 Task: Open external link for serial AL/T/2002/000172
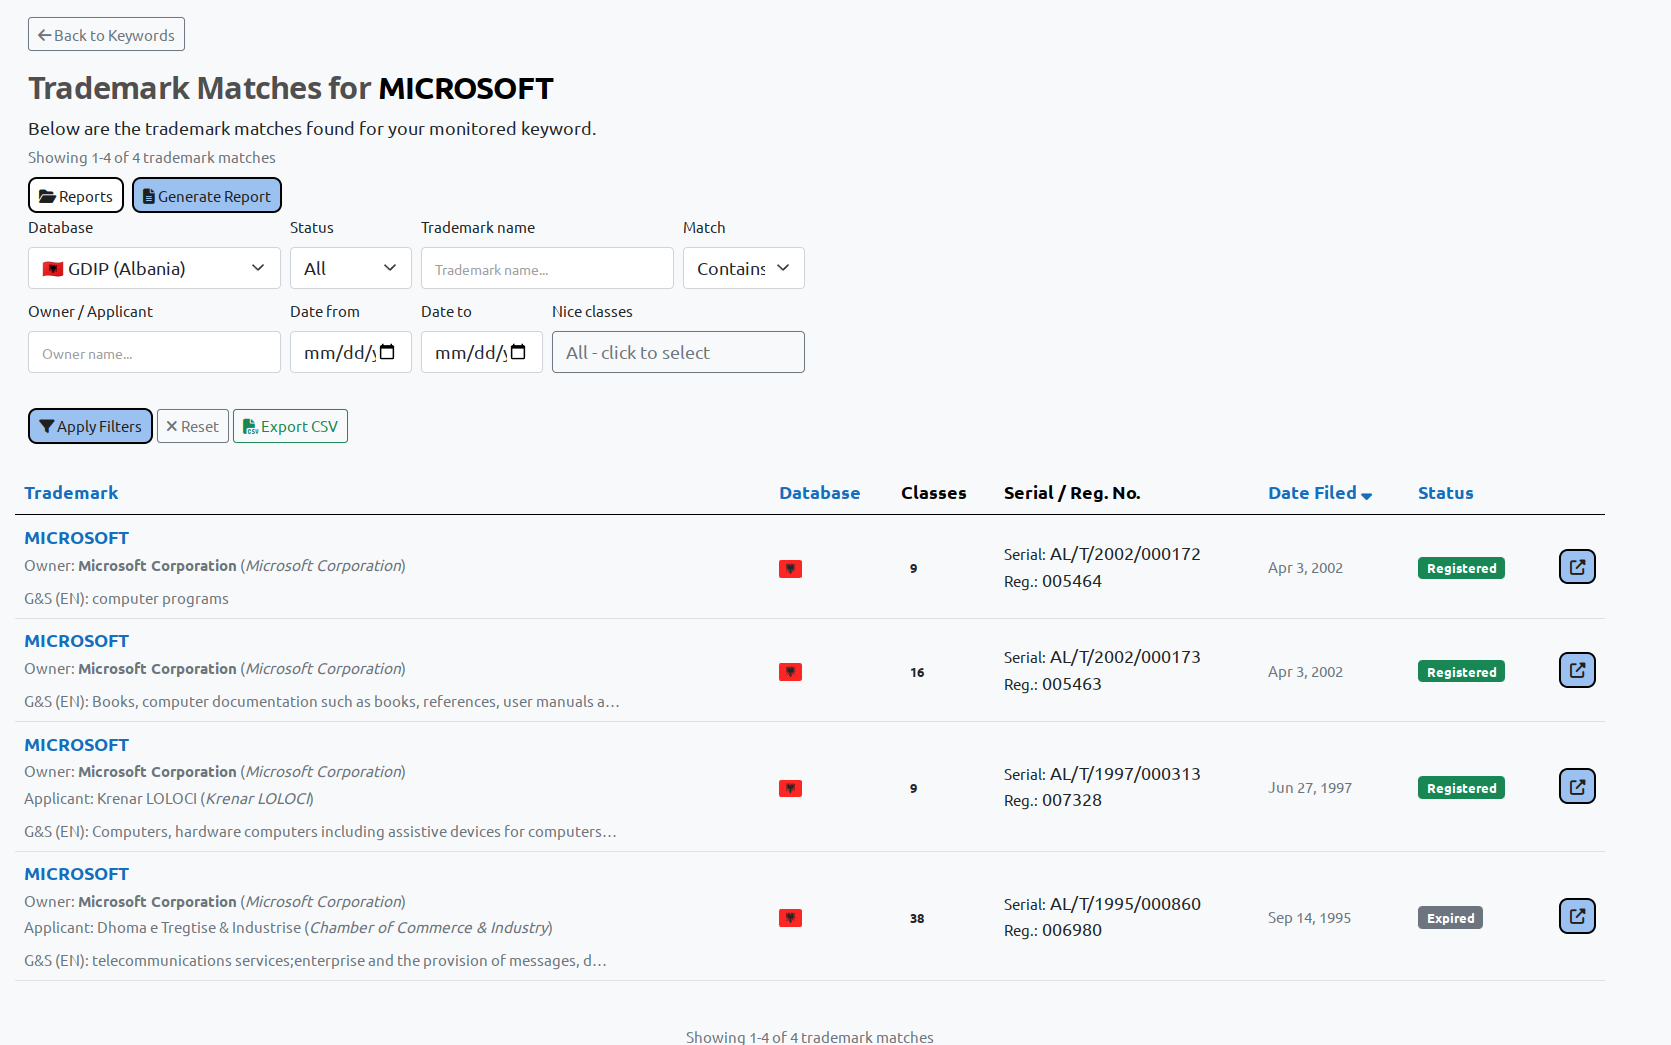tap(1577, 567)
